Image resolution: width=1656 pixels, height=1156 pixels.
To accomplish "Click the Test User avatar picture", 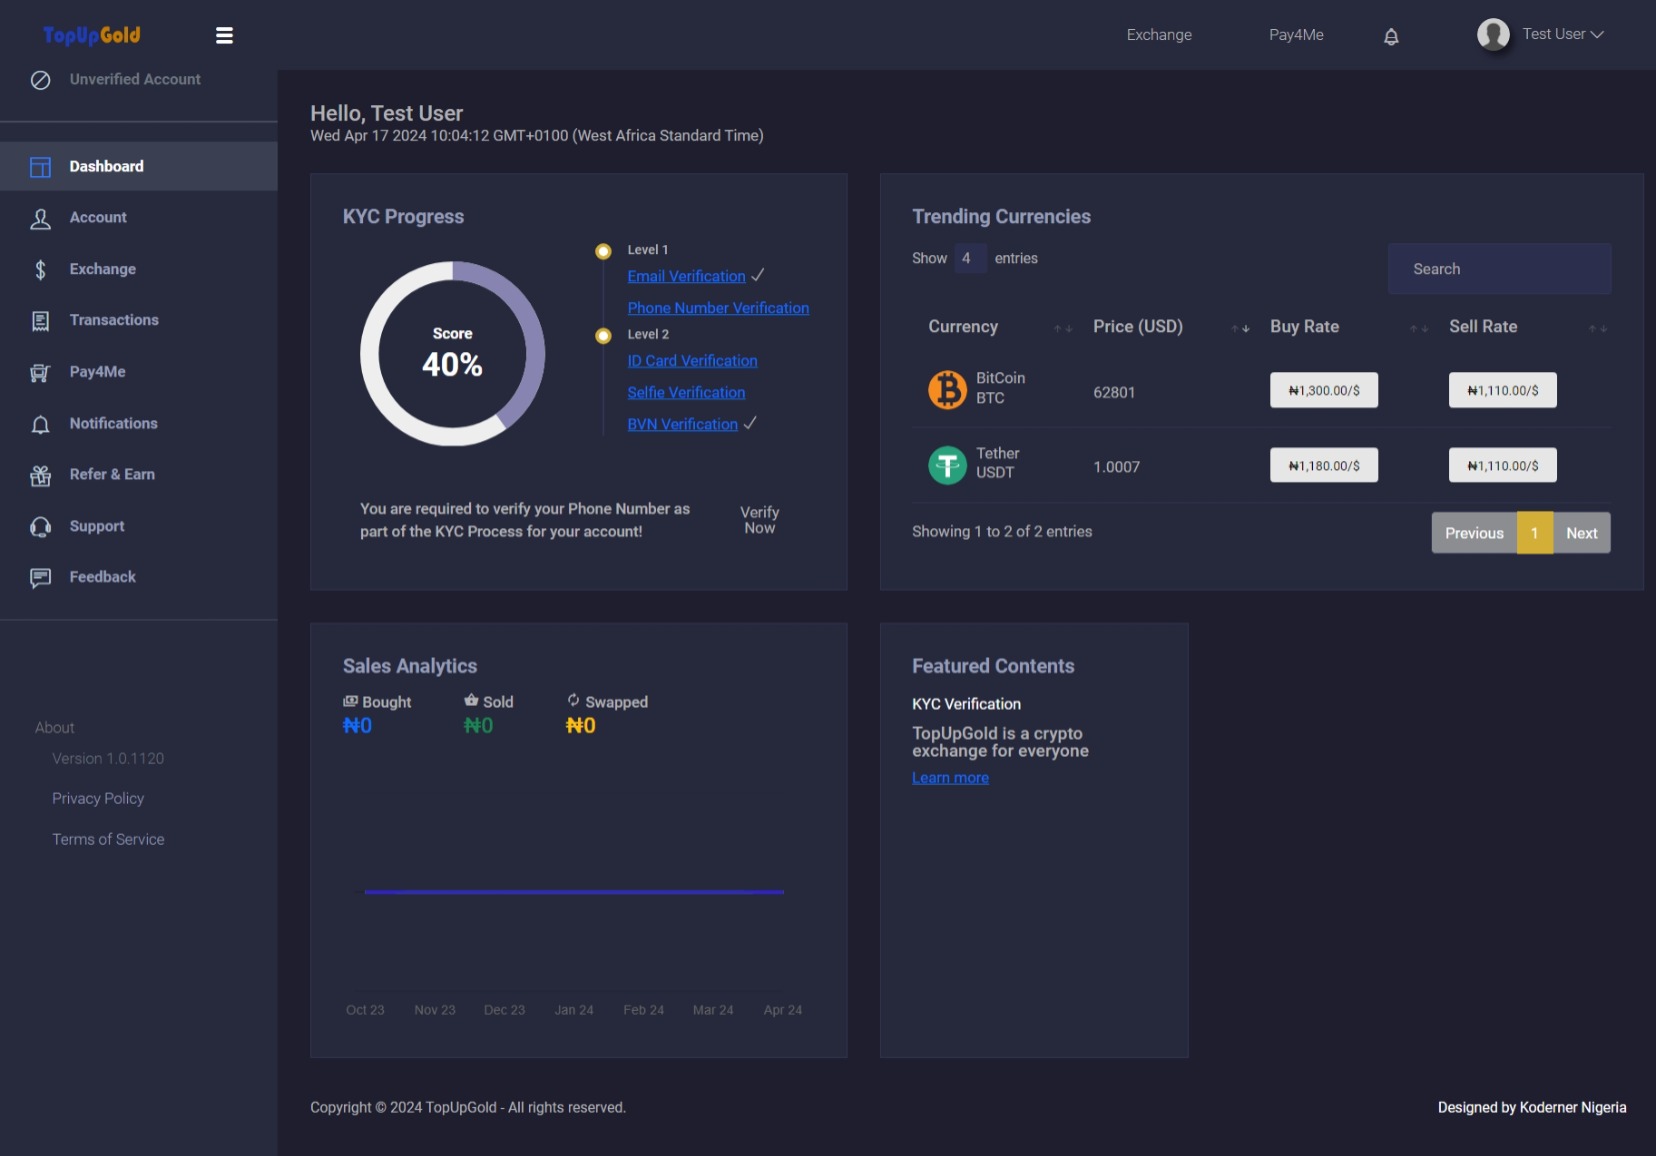I will tap(1493, 34).
